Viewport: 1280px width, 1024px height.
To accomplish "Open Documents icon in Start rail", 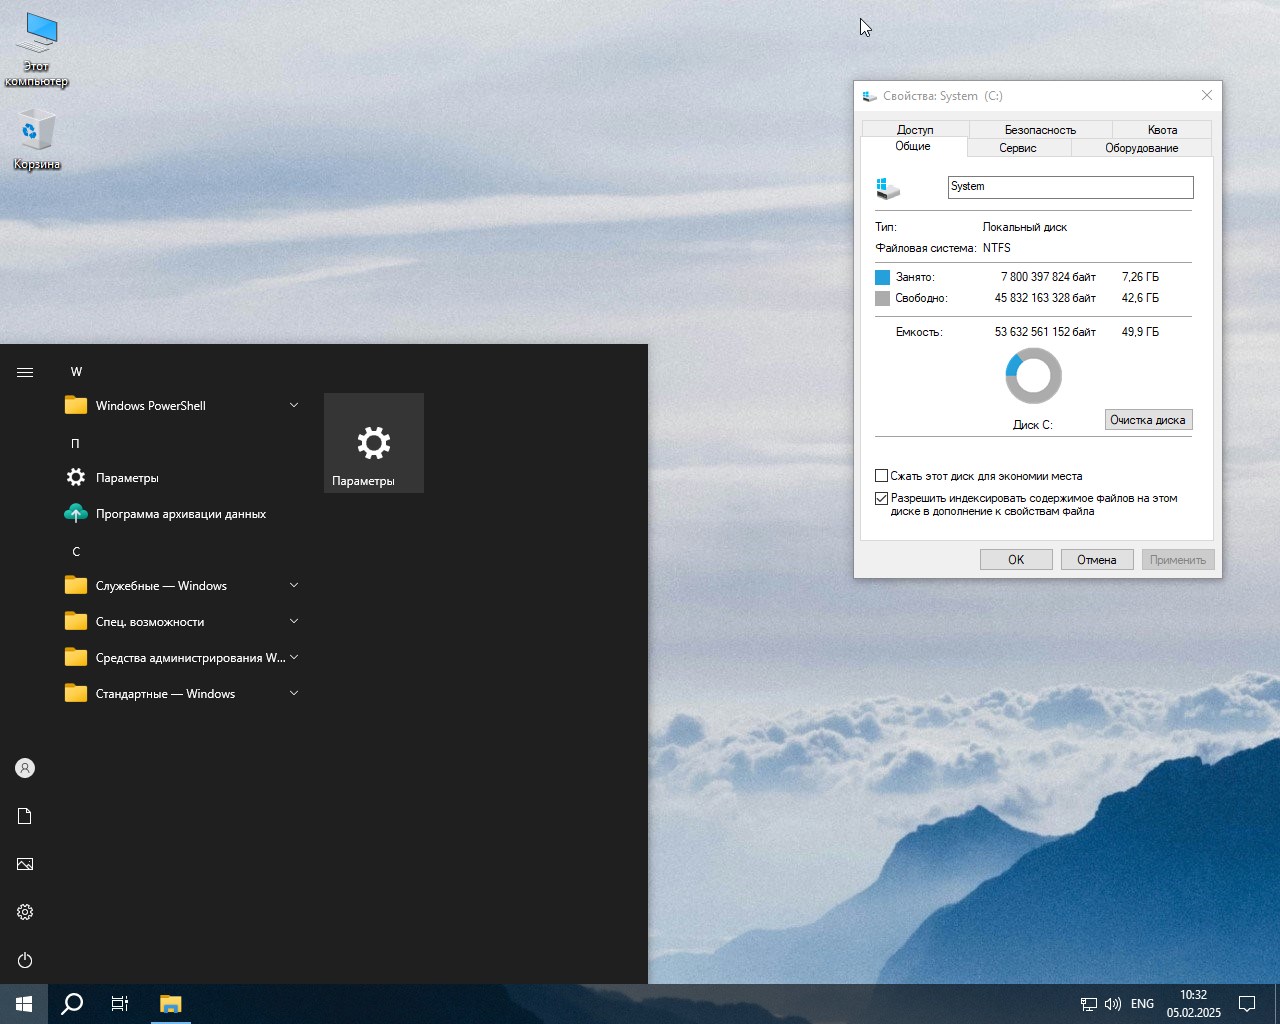I will [25, 816].
